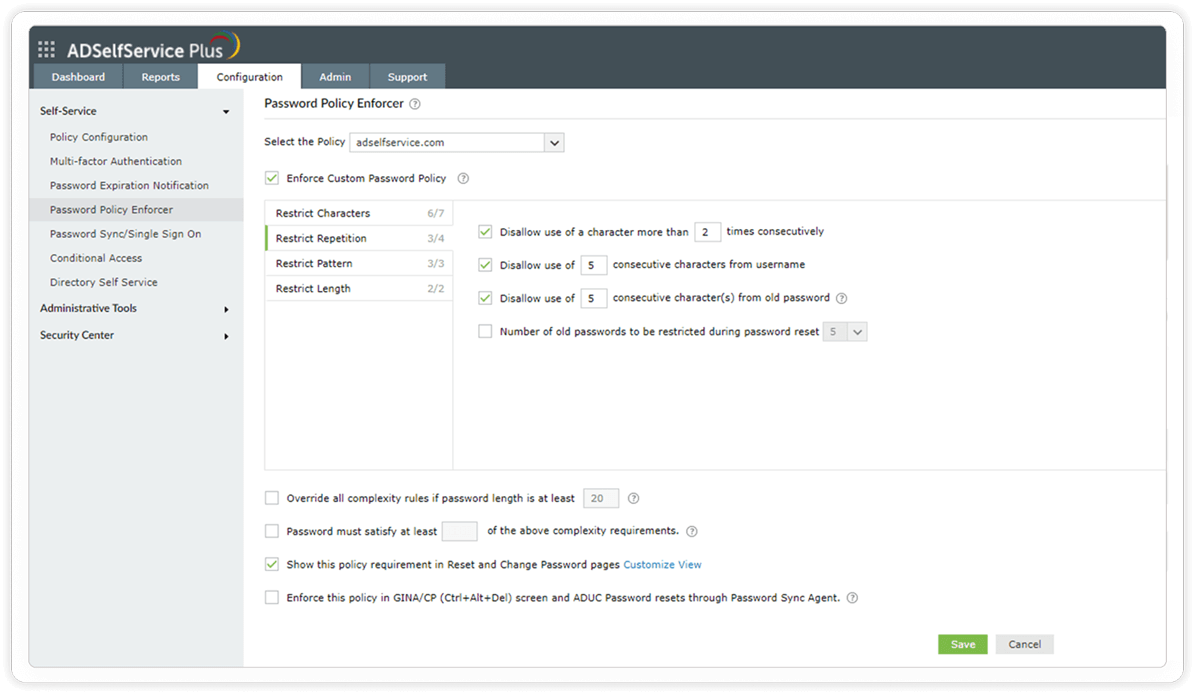Screen dimensions: 1202x700
Task: Click password length field showing 20
Action: pos(601,498)
